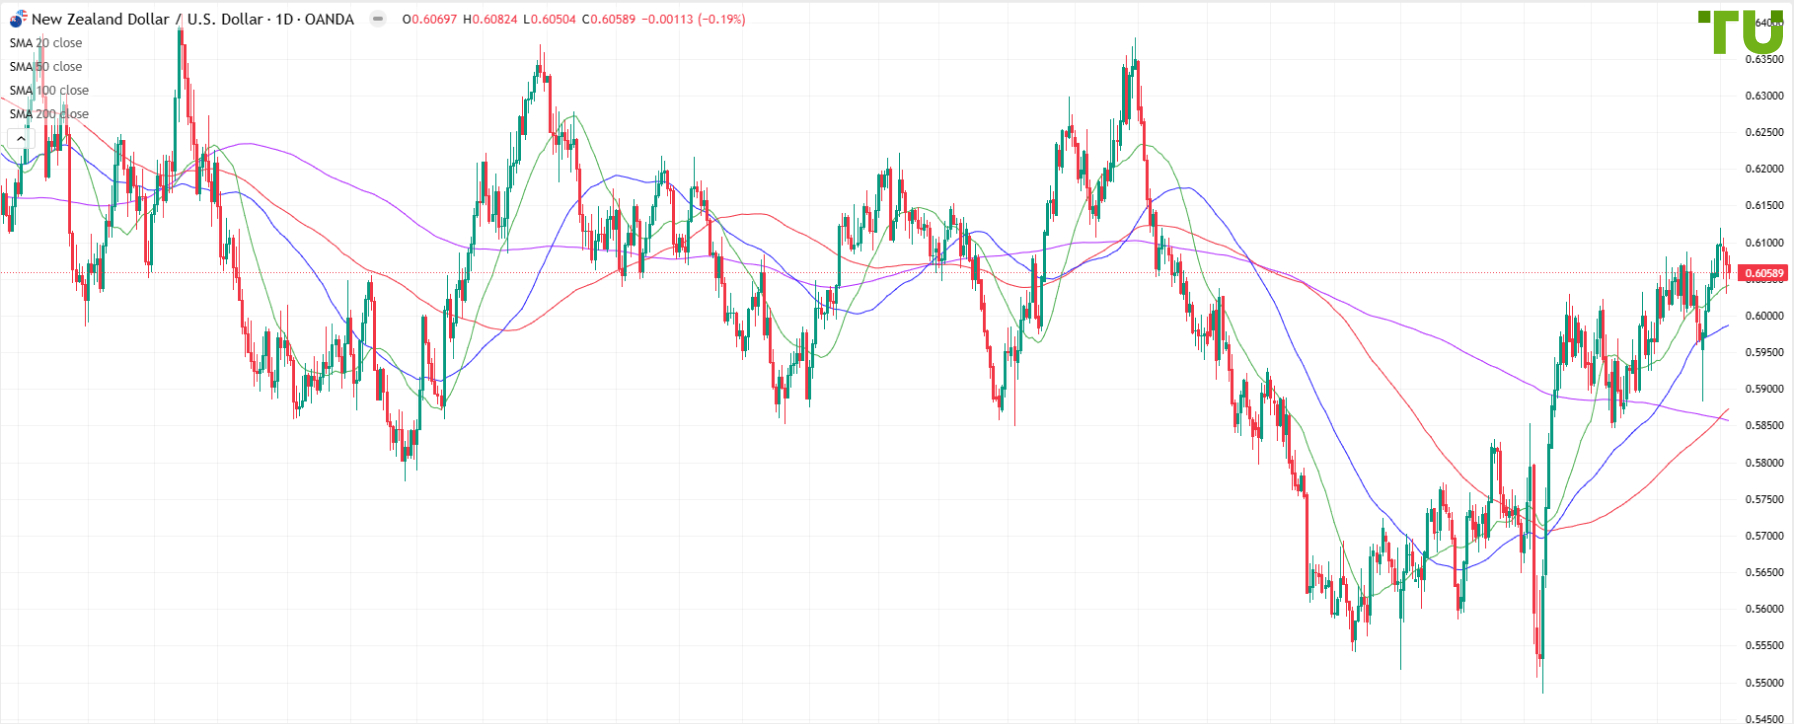Click the 0.55000 price axis label
This screenshot has height=724, width=1794.
1764,683
